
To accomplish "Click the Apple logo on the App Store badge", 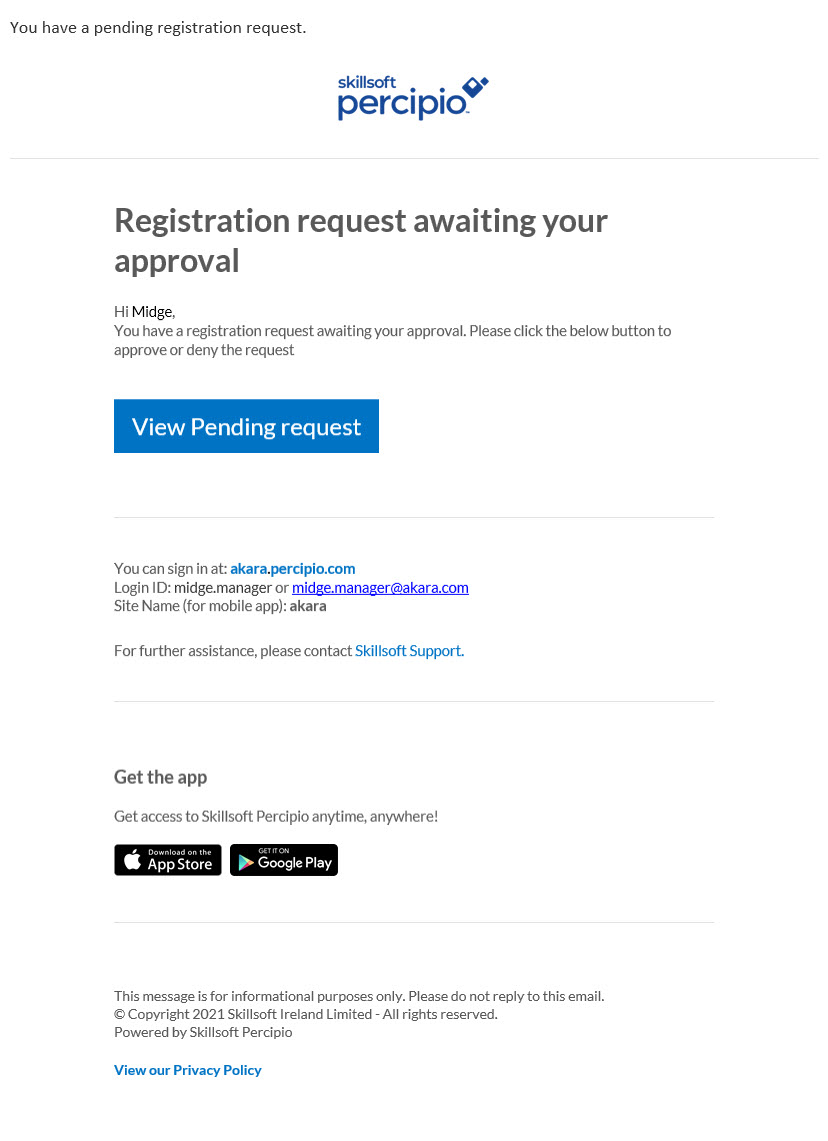I will [133, 860].
